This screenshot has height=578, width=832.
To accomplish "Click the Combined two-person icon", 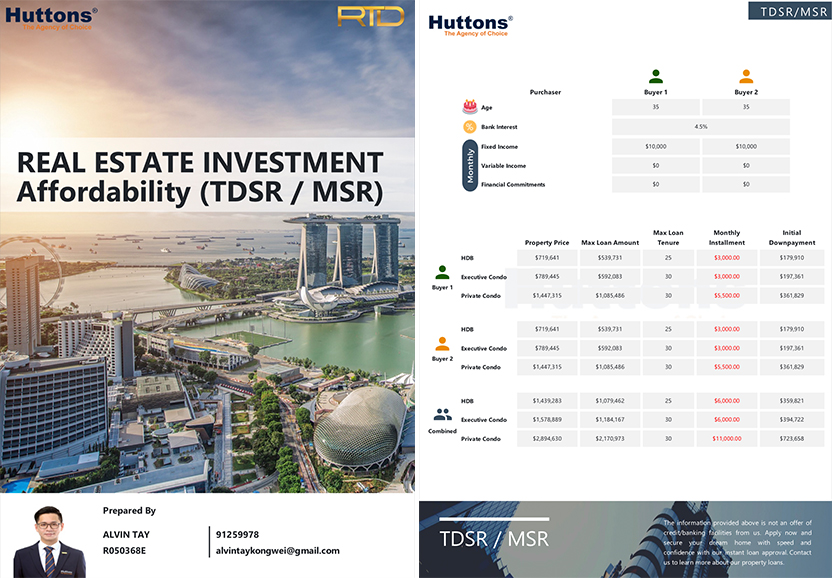I will [443, 415].
